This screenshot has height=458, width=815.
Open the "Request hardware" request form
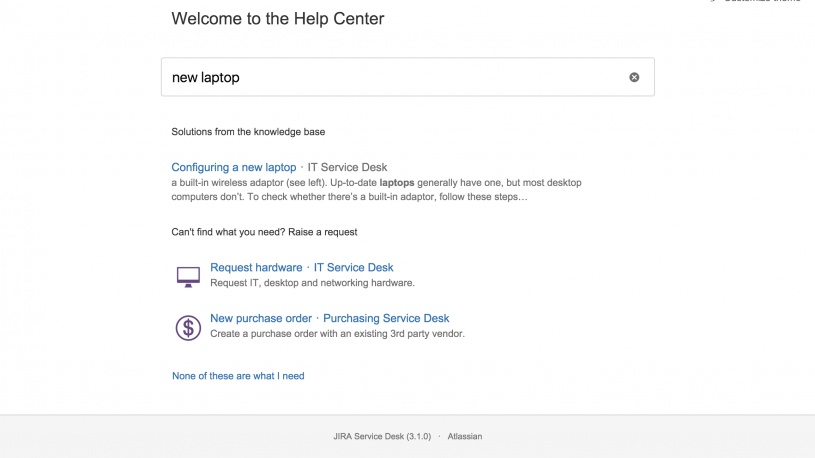[256, 268]
